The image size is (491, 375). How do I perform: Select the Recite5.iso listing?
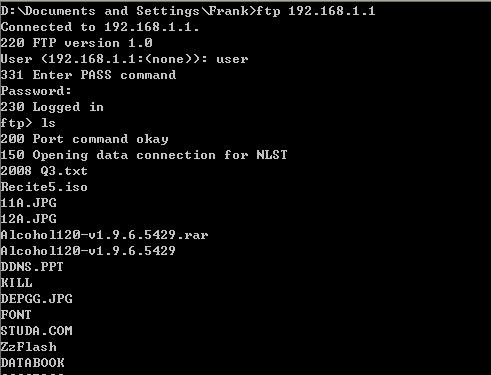[44, 187]
